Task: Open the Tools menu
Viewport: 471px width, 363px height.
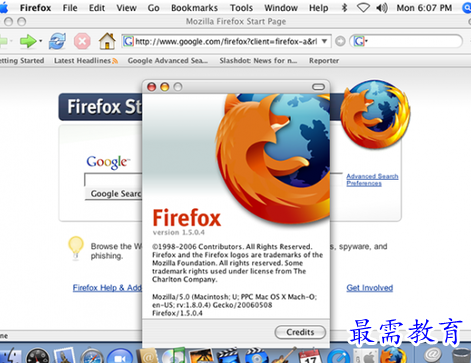Action: pos(241,8)
